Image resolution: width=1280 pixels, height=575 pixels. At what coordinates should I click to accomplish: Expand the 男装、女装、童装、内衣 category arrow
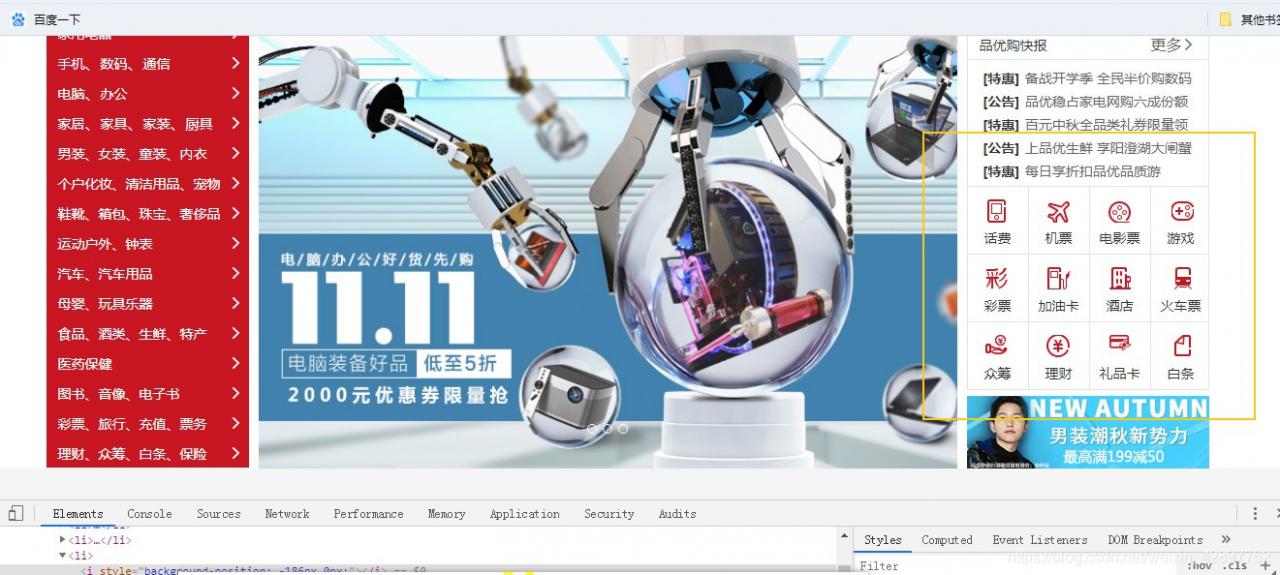(236, 153)
